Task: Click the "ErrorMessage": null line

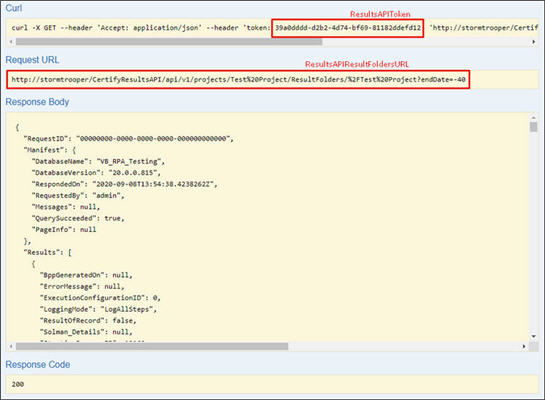Action: pyautogui.click(x=82, y=287)
